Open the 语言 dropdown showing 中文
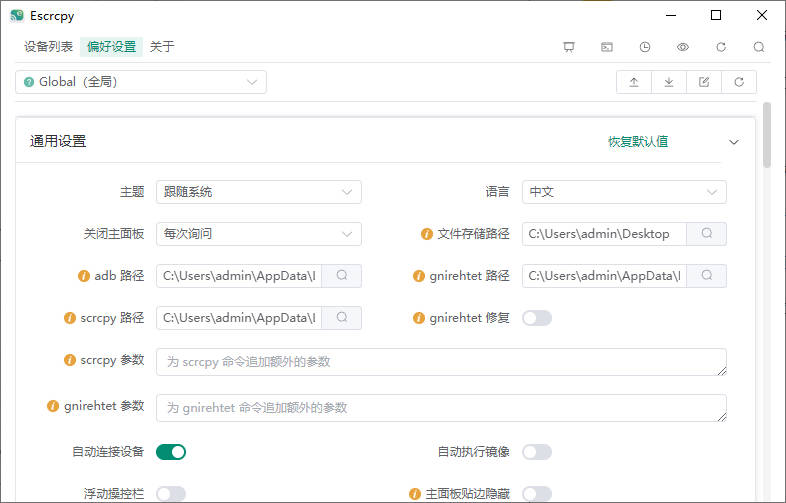This screenshot has width=786, height=503. [624, 192]
